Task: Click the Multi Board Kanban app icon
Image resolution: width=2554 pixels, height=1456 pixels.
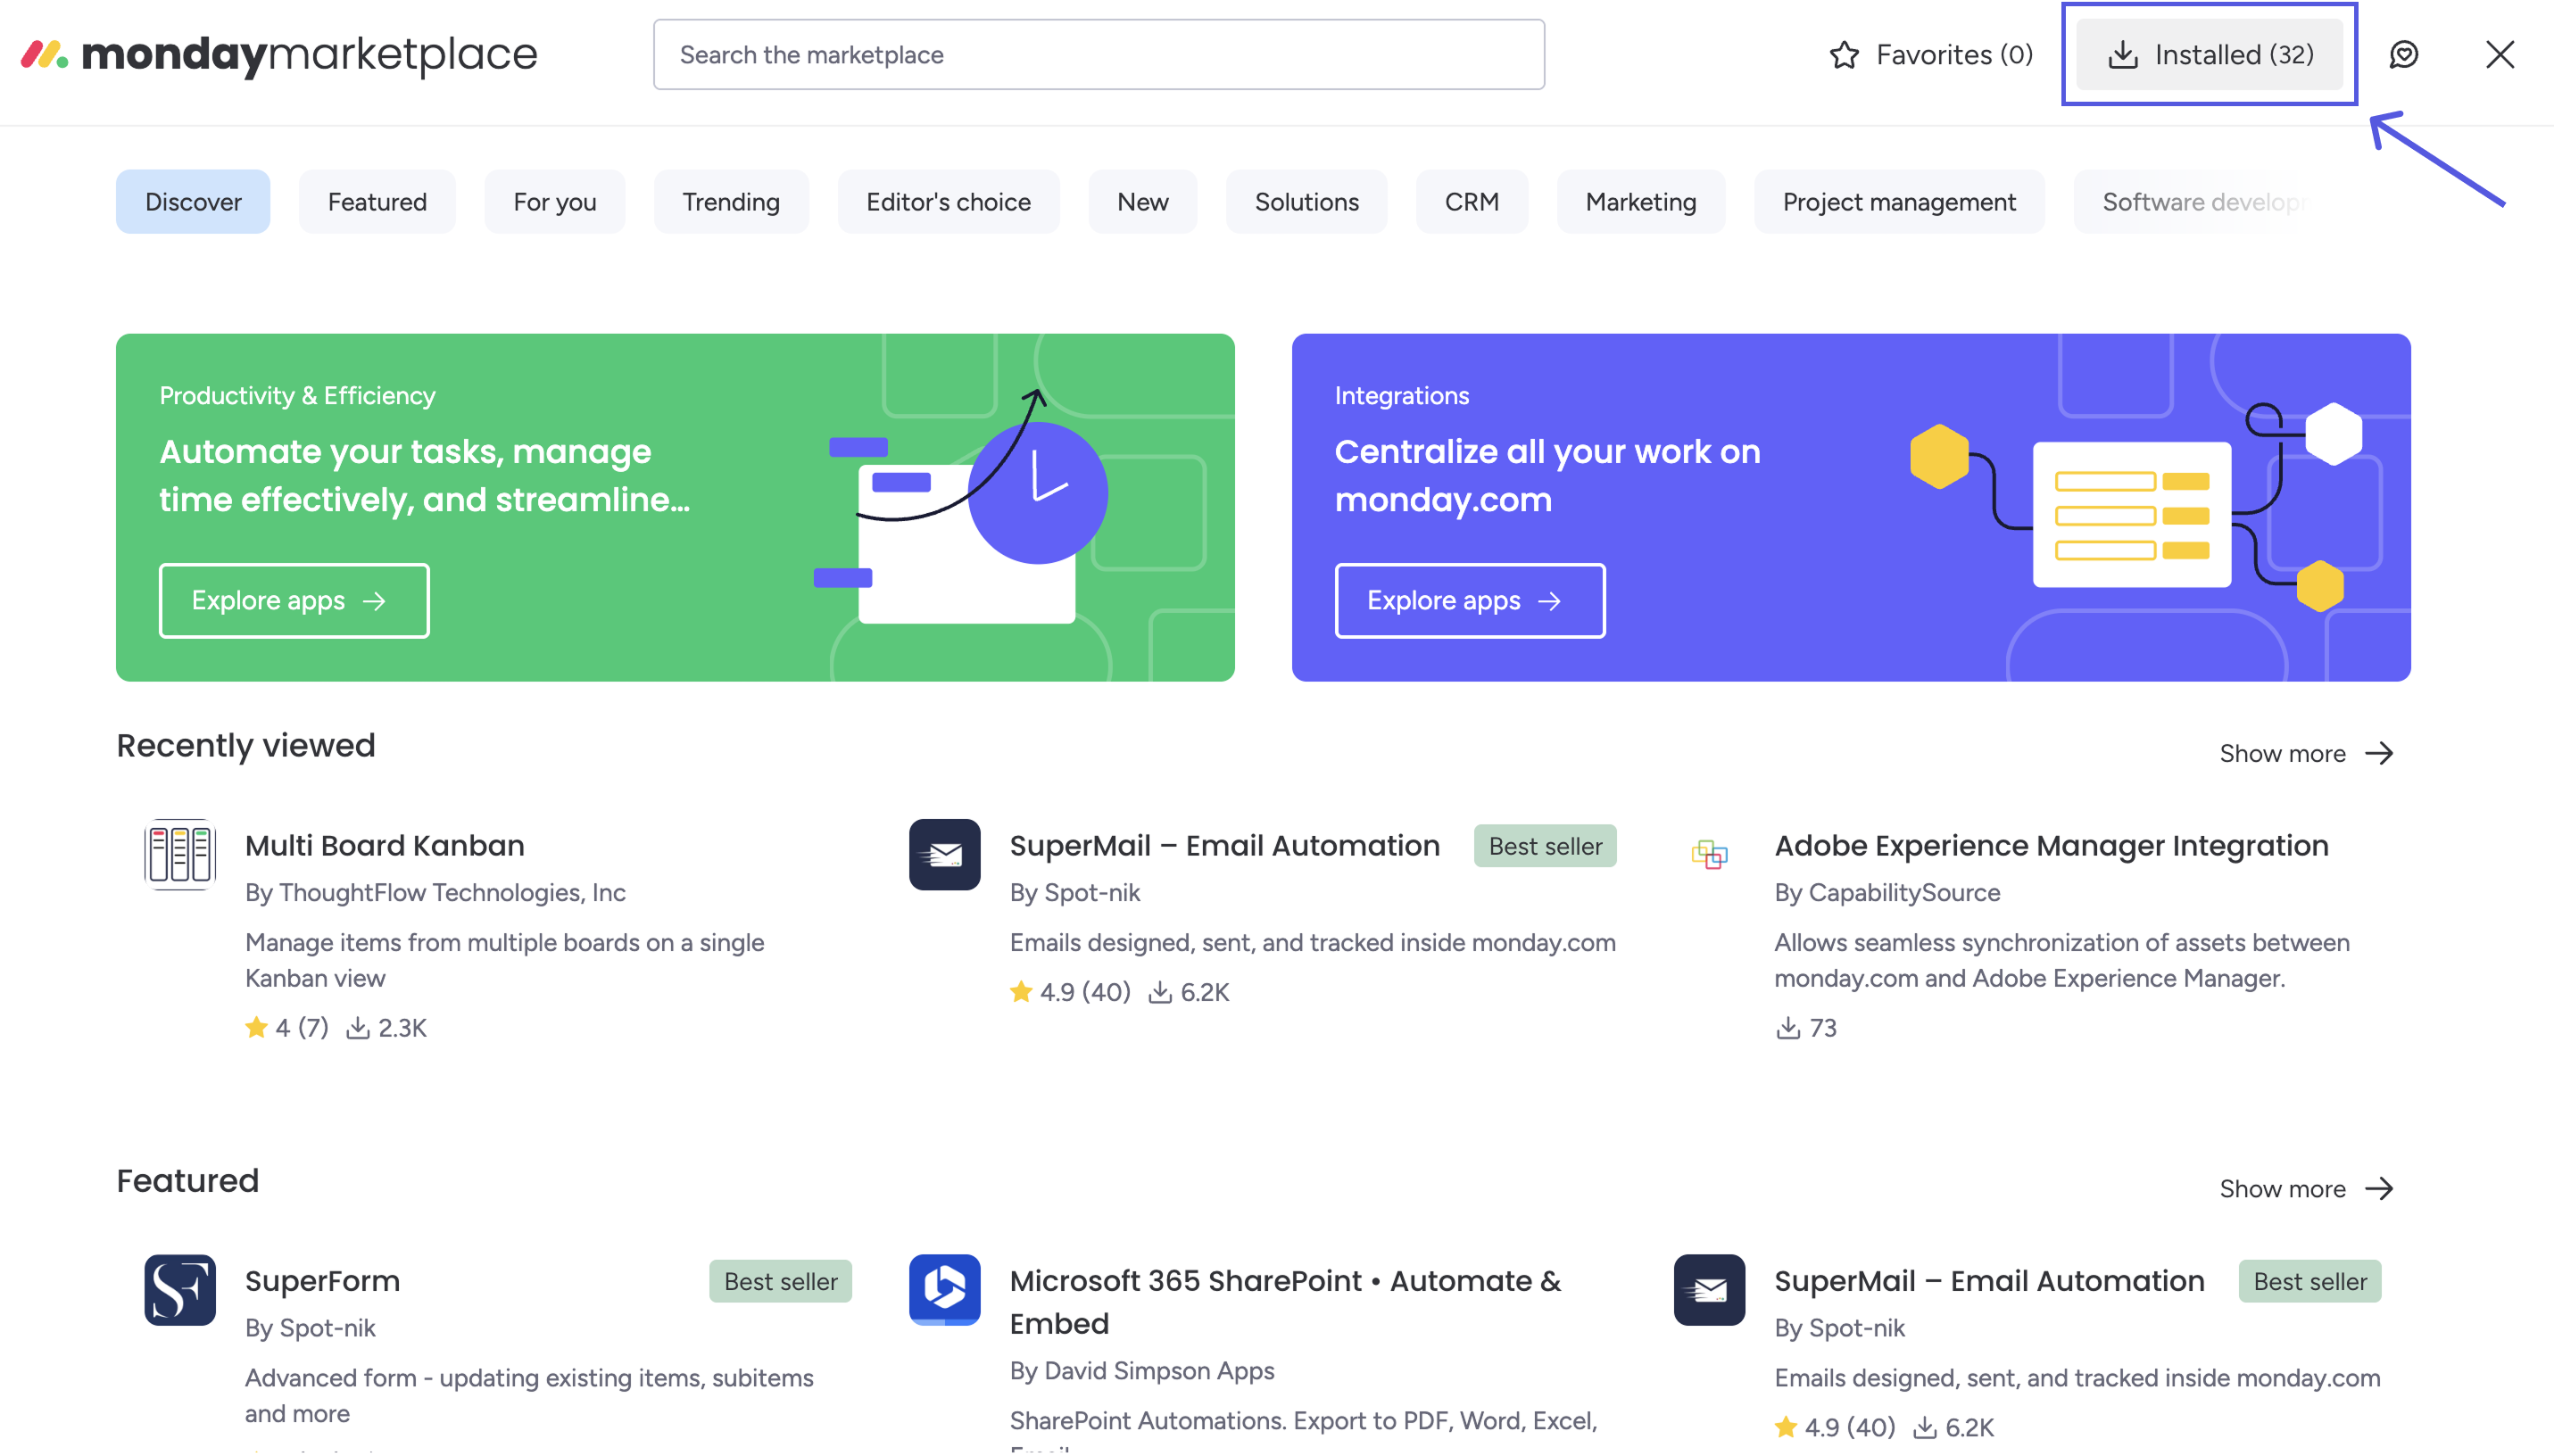Action: pyautogui.click(x=180, y=854)
